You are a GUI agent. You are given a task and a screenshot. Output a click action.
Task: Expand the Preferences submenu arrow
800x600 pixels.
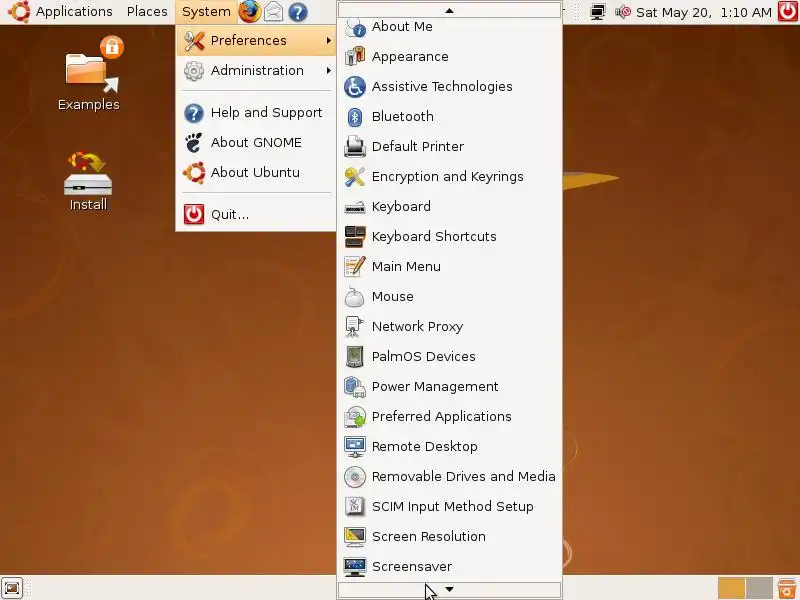pos(329,40)
